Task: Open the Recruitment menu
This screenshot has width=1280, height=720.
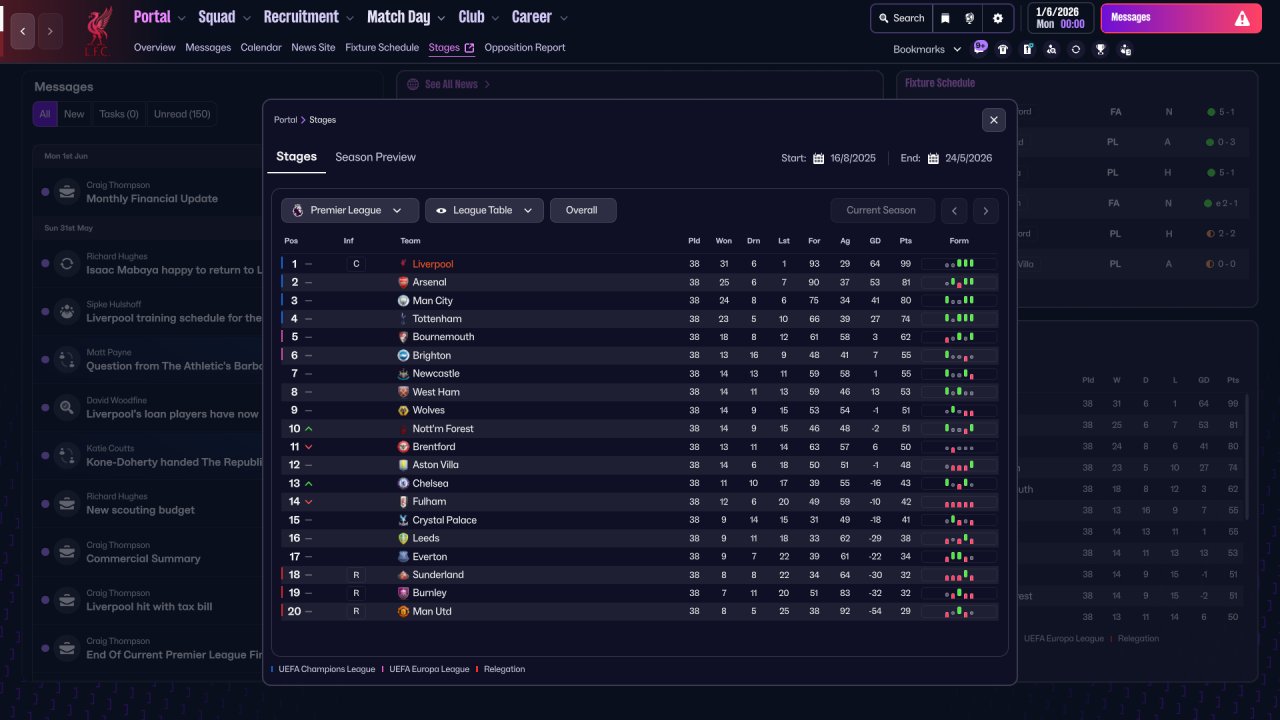Action: [309, 17]
